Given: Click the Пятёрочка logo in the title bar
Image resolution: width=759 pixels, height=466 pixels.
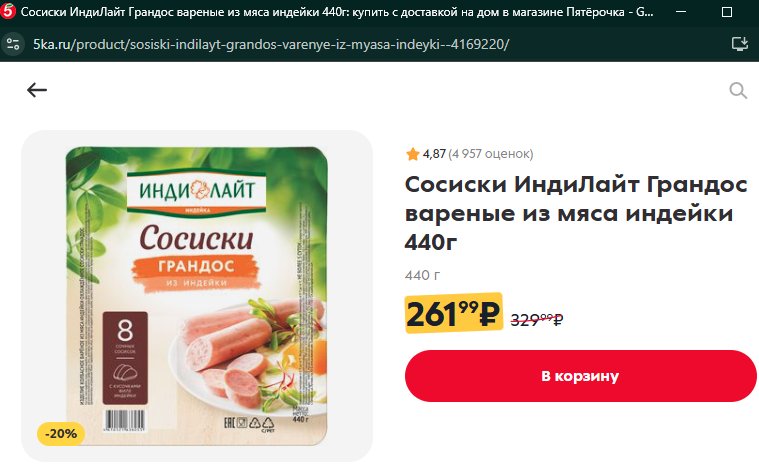Looking at the screenshot, I should tap(8, 12).
